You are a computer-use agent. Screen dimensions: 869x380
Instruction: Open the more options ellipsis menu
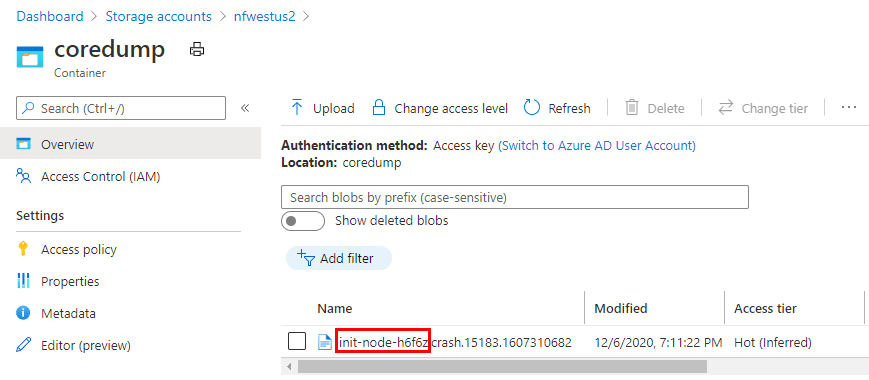point(848,107)
